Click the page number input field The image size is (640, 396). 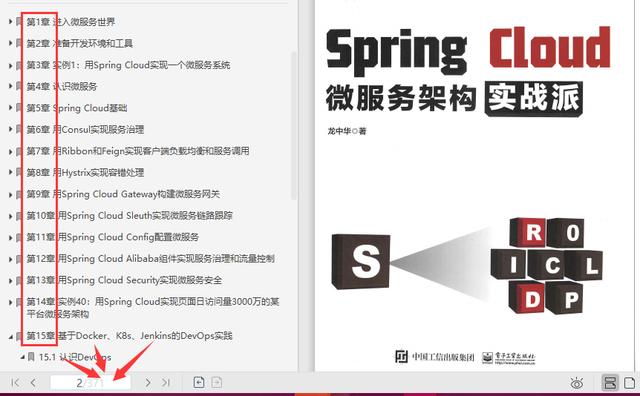click(90, 383)
